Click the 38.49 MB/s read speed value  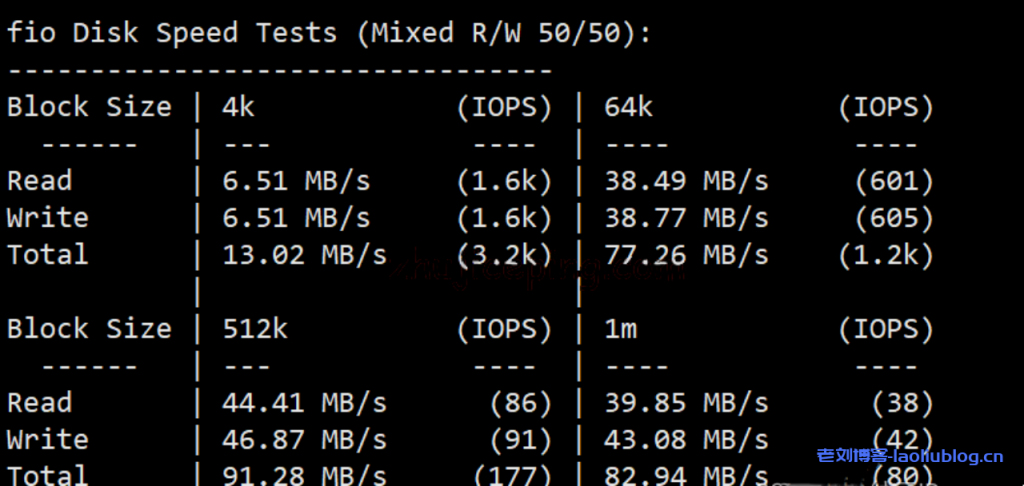tap(686, 181)
